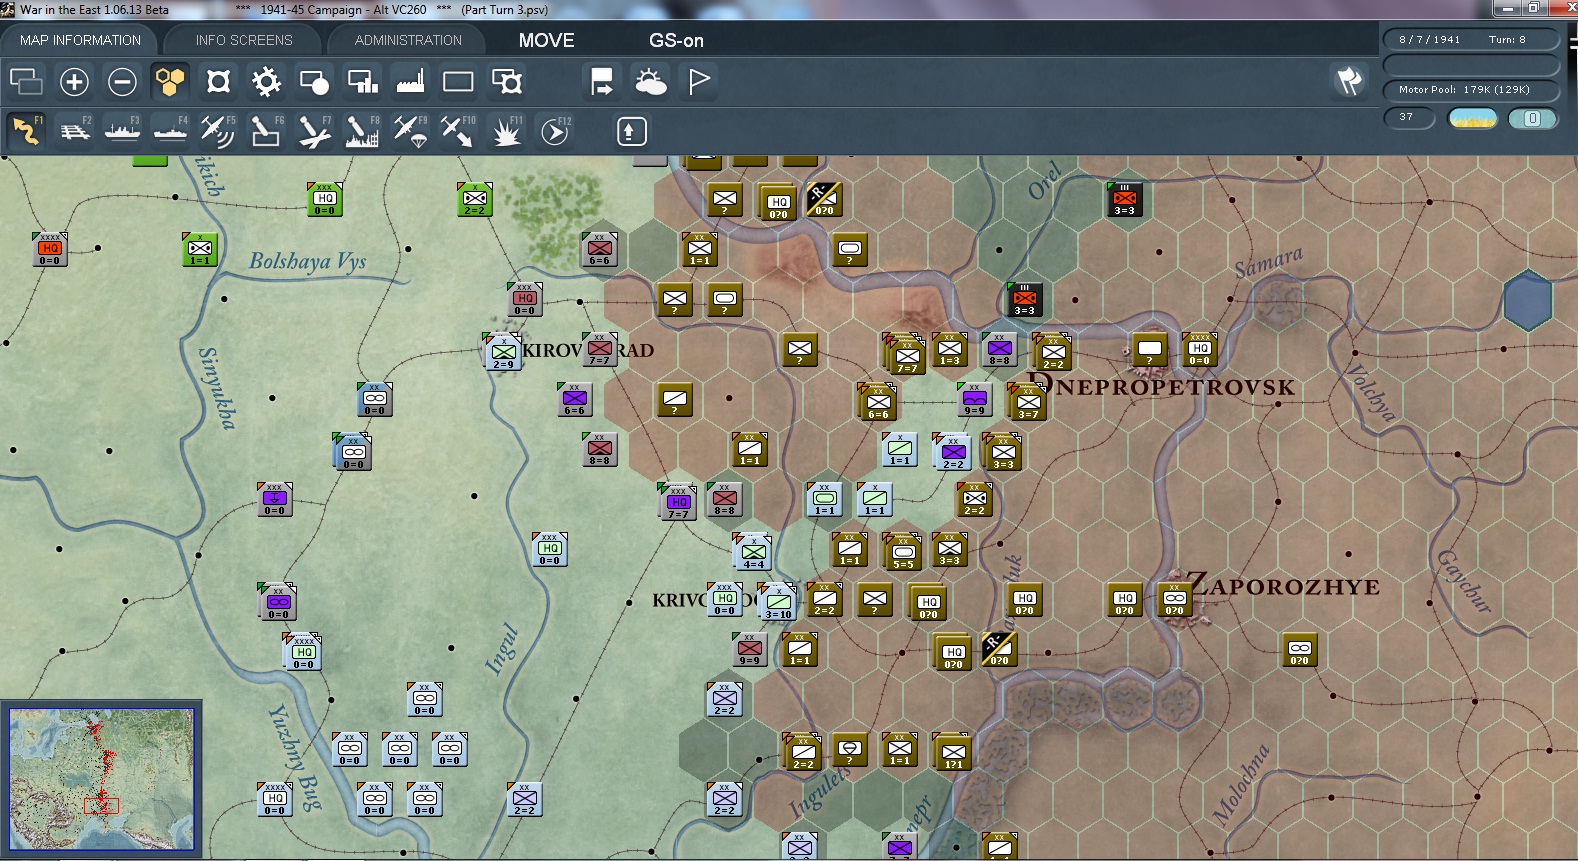1578x861 pixels.
Task: Select the purple 9=9 unit counter
Action: 975,400
